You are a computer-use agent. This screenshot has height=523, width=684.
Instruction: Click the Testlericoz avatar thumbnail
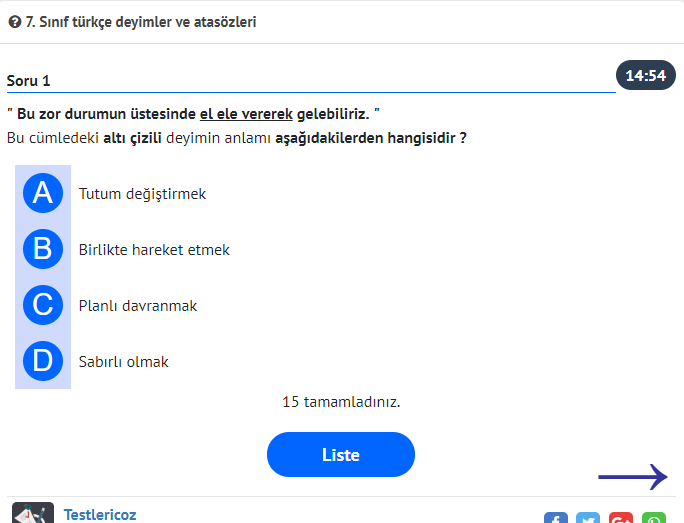click(33, 513)
